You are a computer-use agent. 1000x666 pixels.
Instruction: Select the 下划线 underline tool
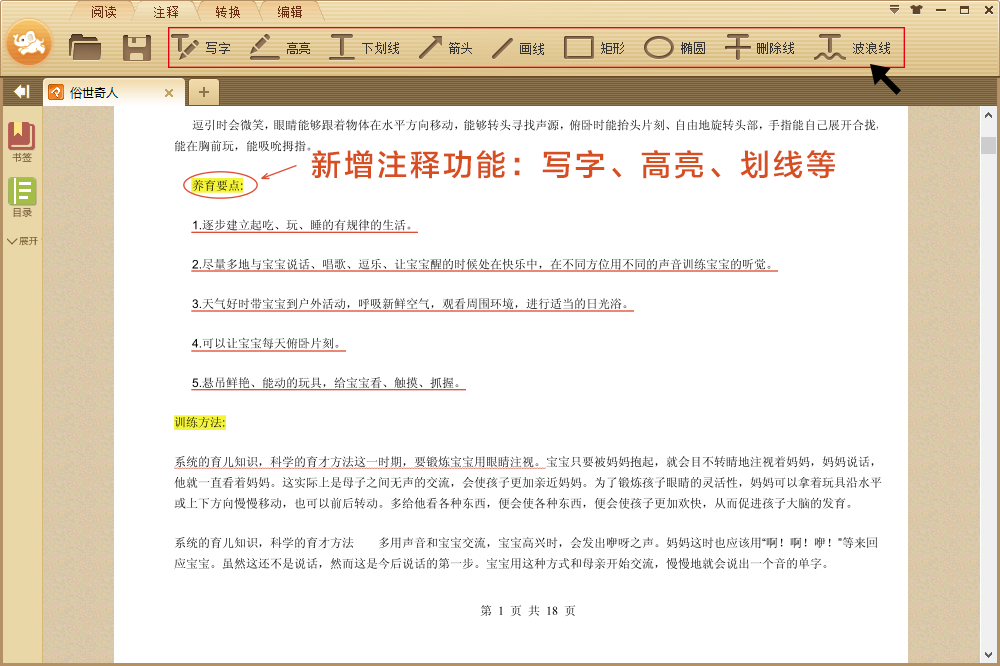coord(364,48)
